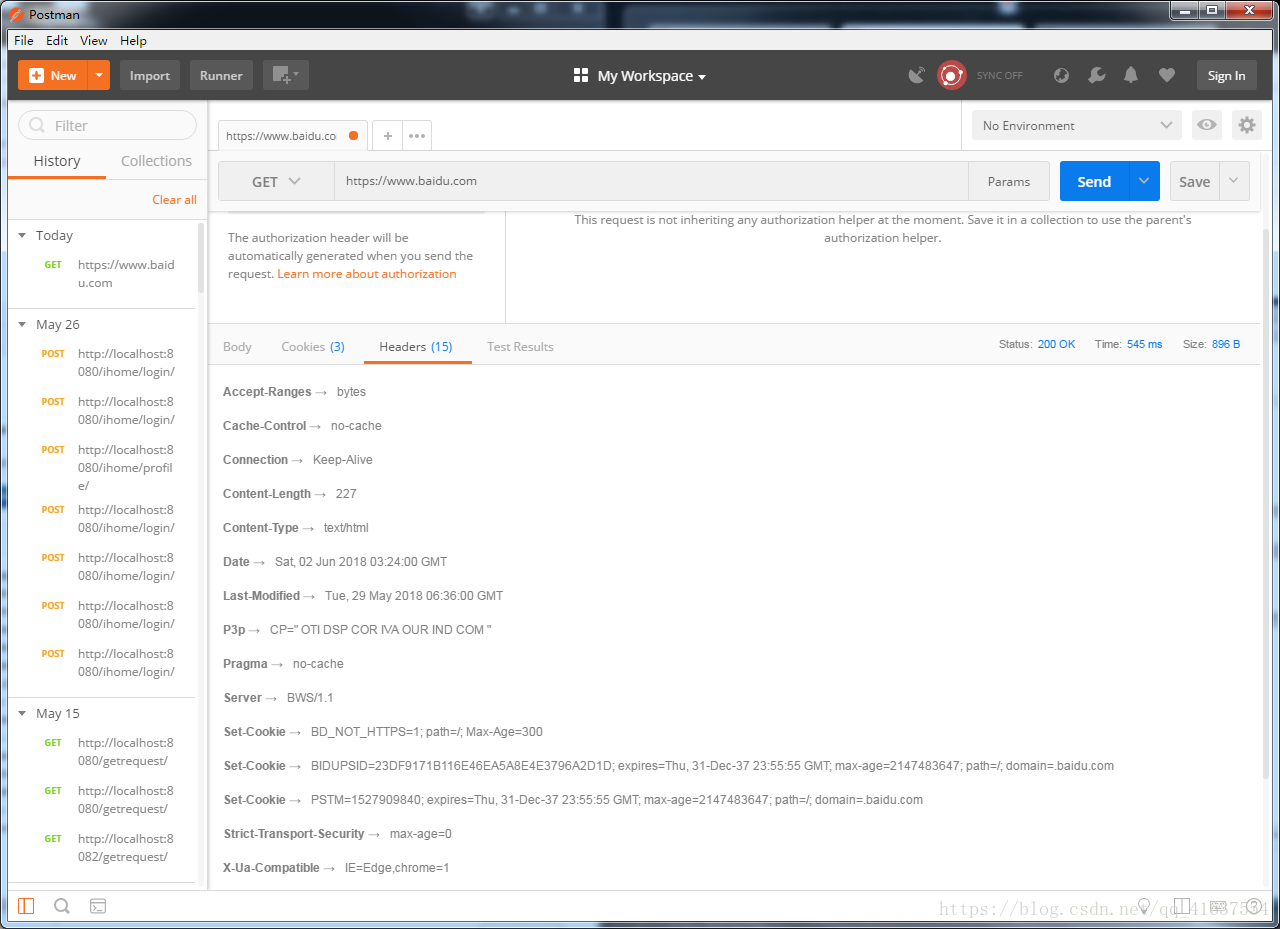The height and width of the screenshot is (929, 1280).
Task: Open the Runner
Action: pos(221,76)
